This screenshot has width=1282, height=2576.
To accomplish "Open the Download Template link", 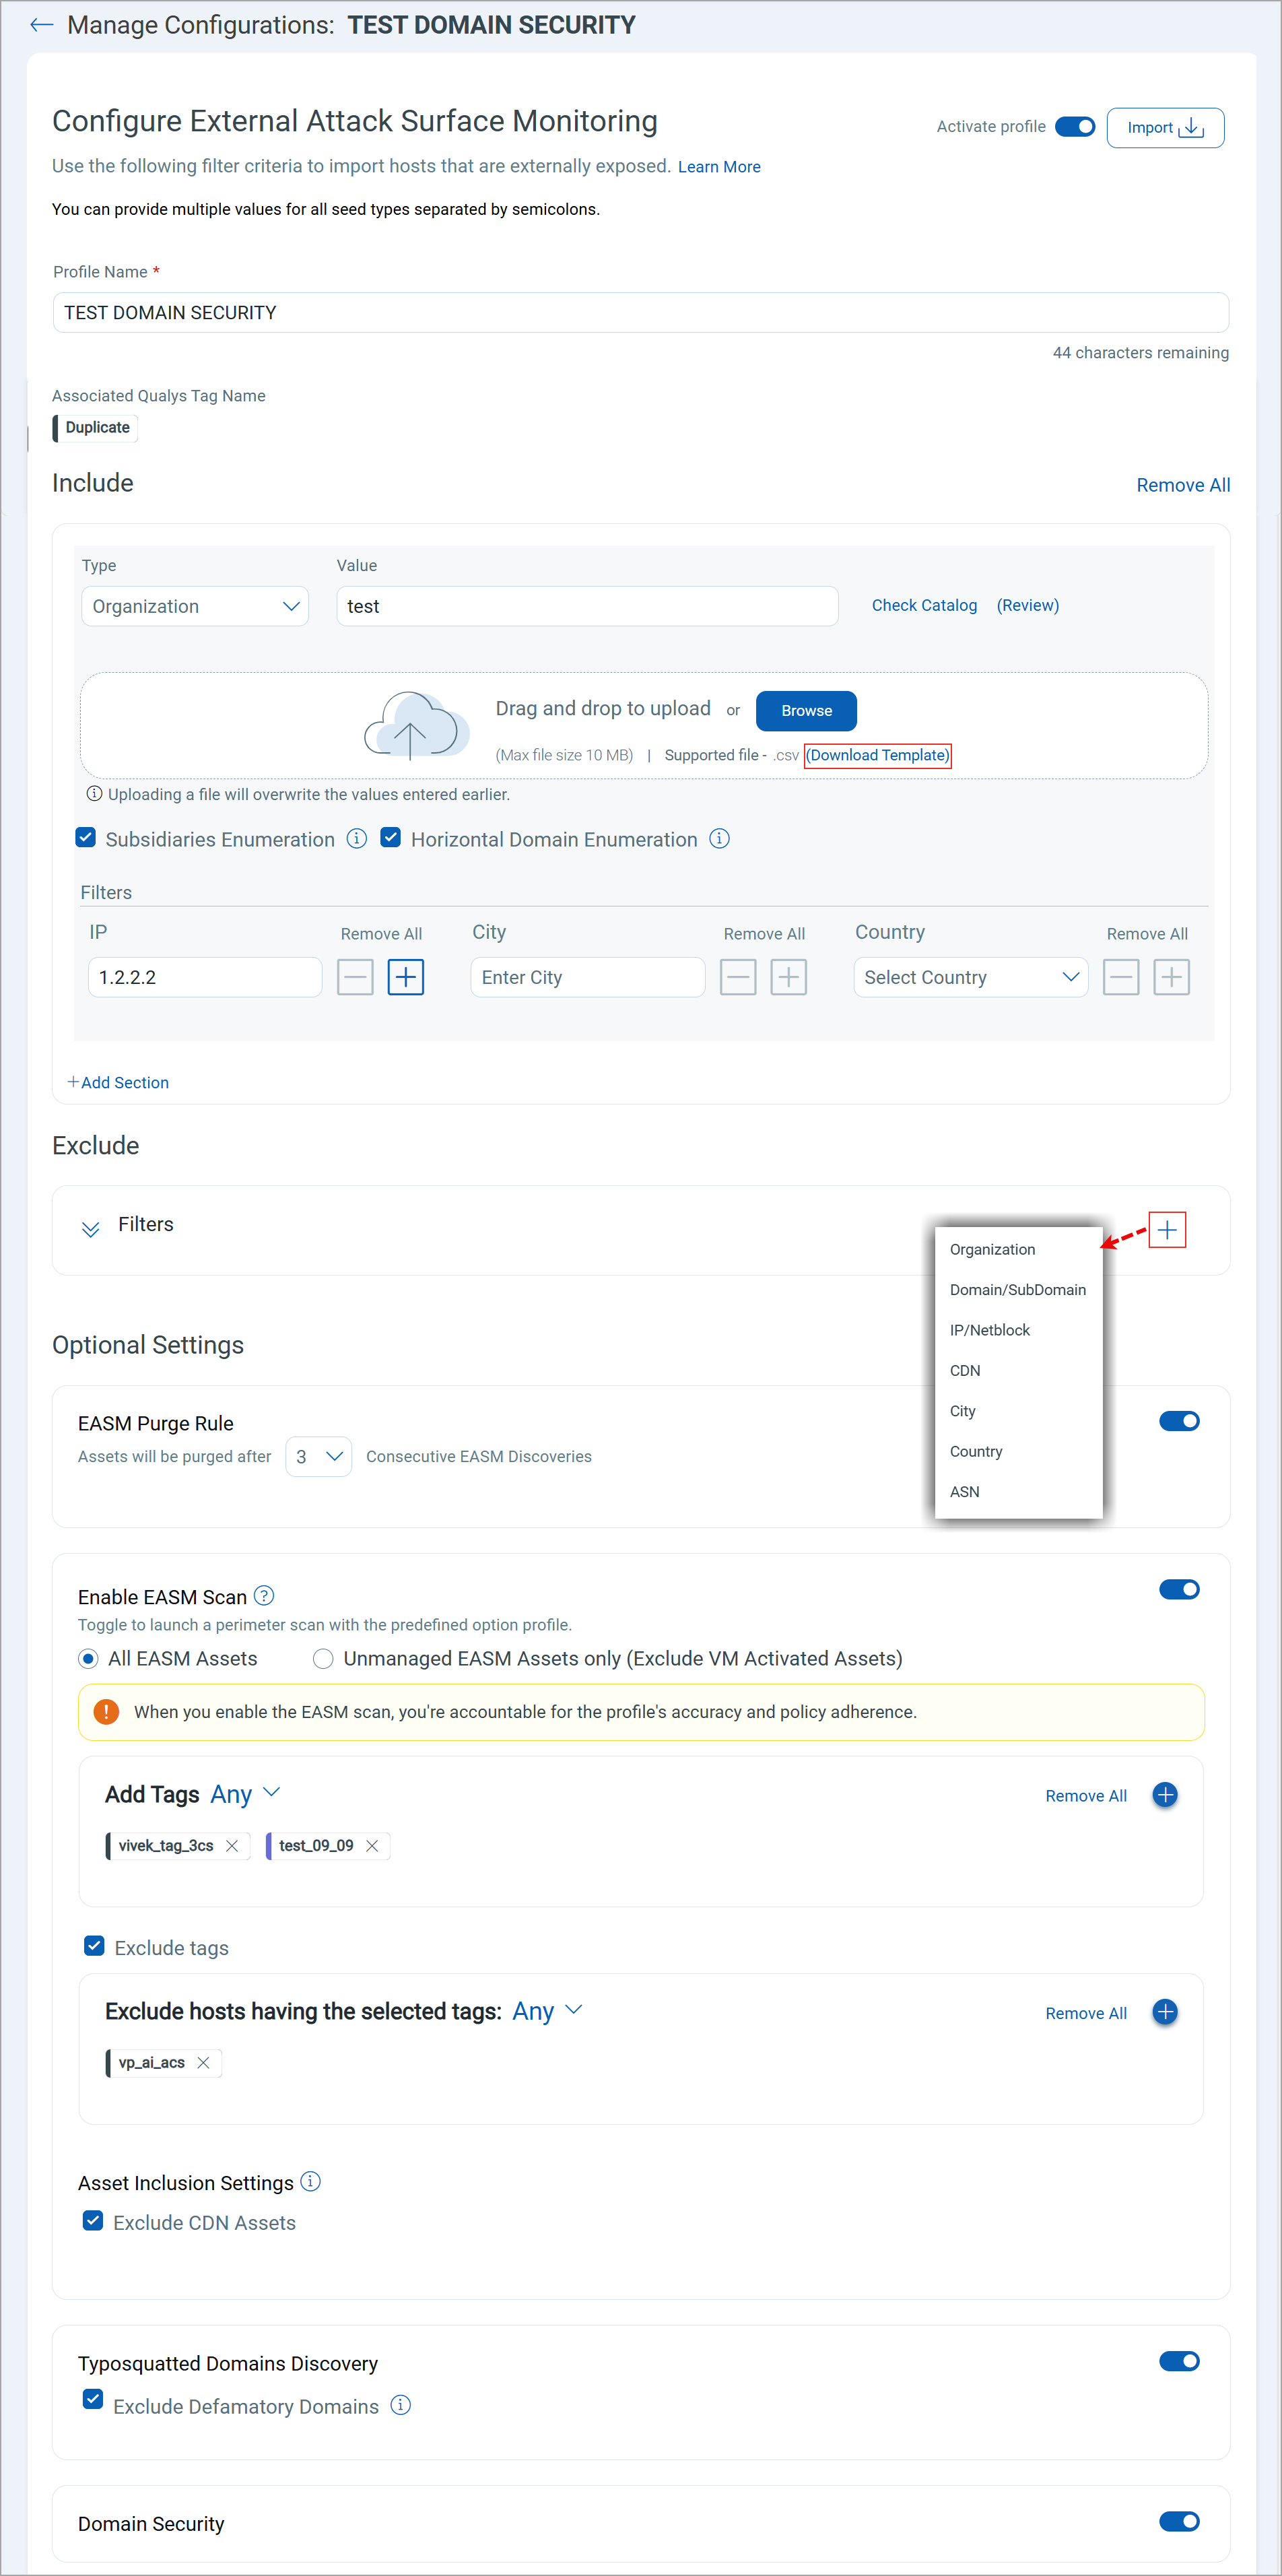I will (x=877, y=755).
